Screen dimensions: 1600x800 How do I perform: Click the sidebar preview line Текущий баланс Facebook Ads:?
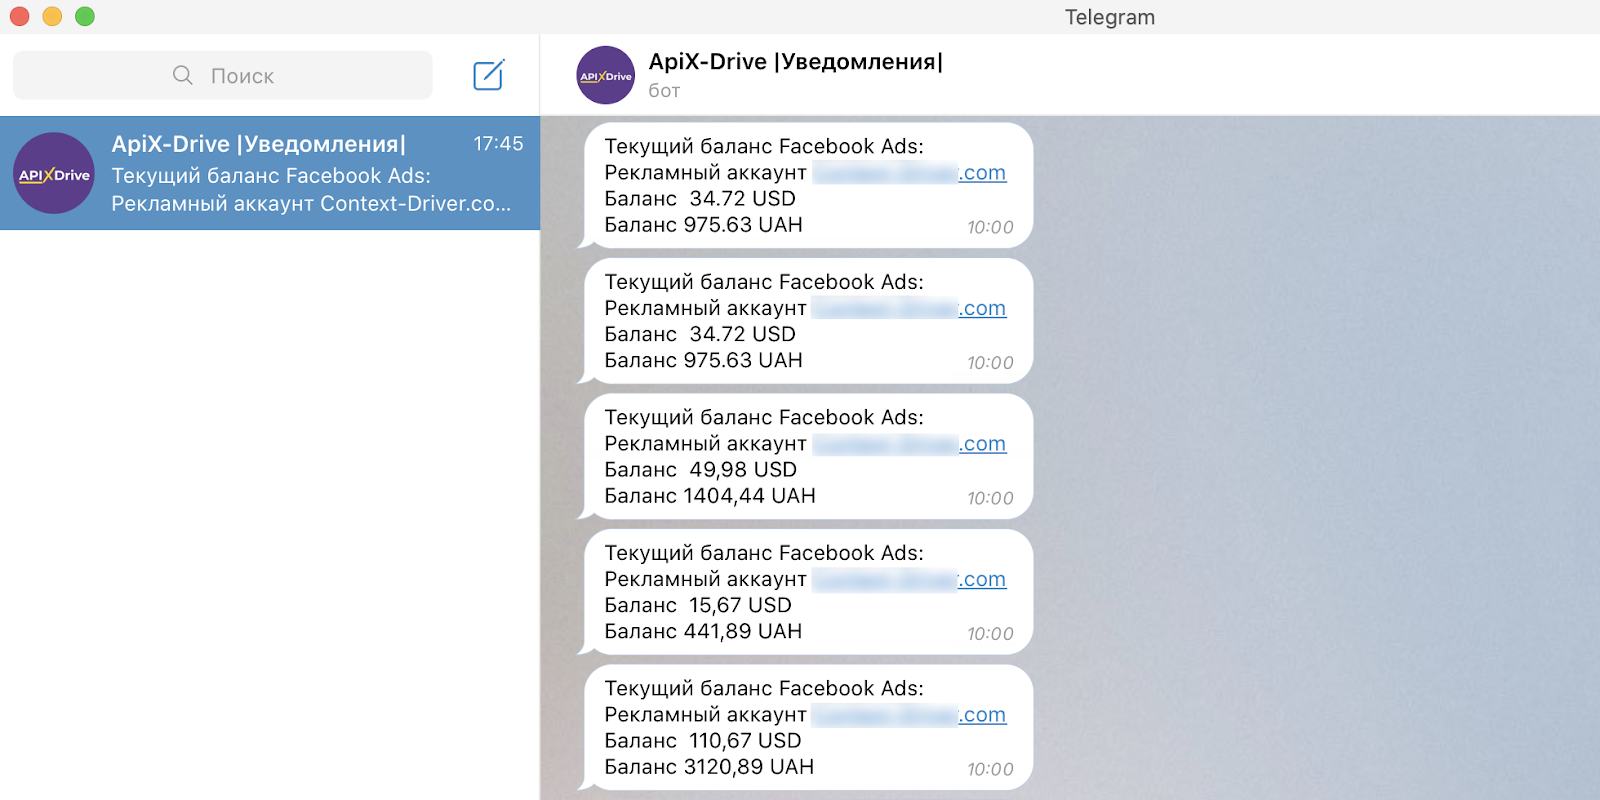(x=271, y=176)
